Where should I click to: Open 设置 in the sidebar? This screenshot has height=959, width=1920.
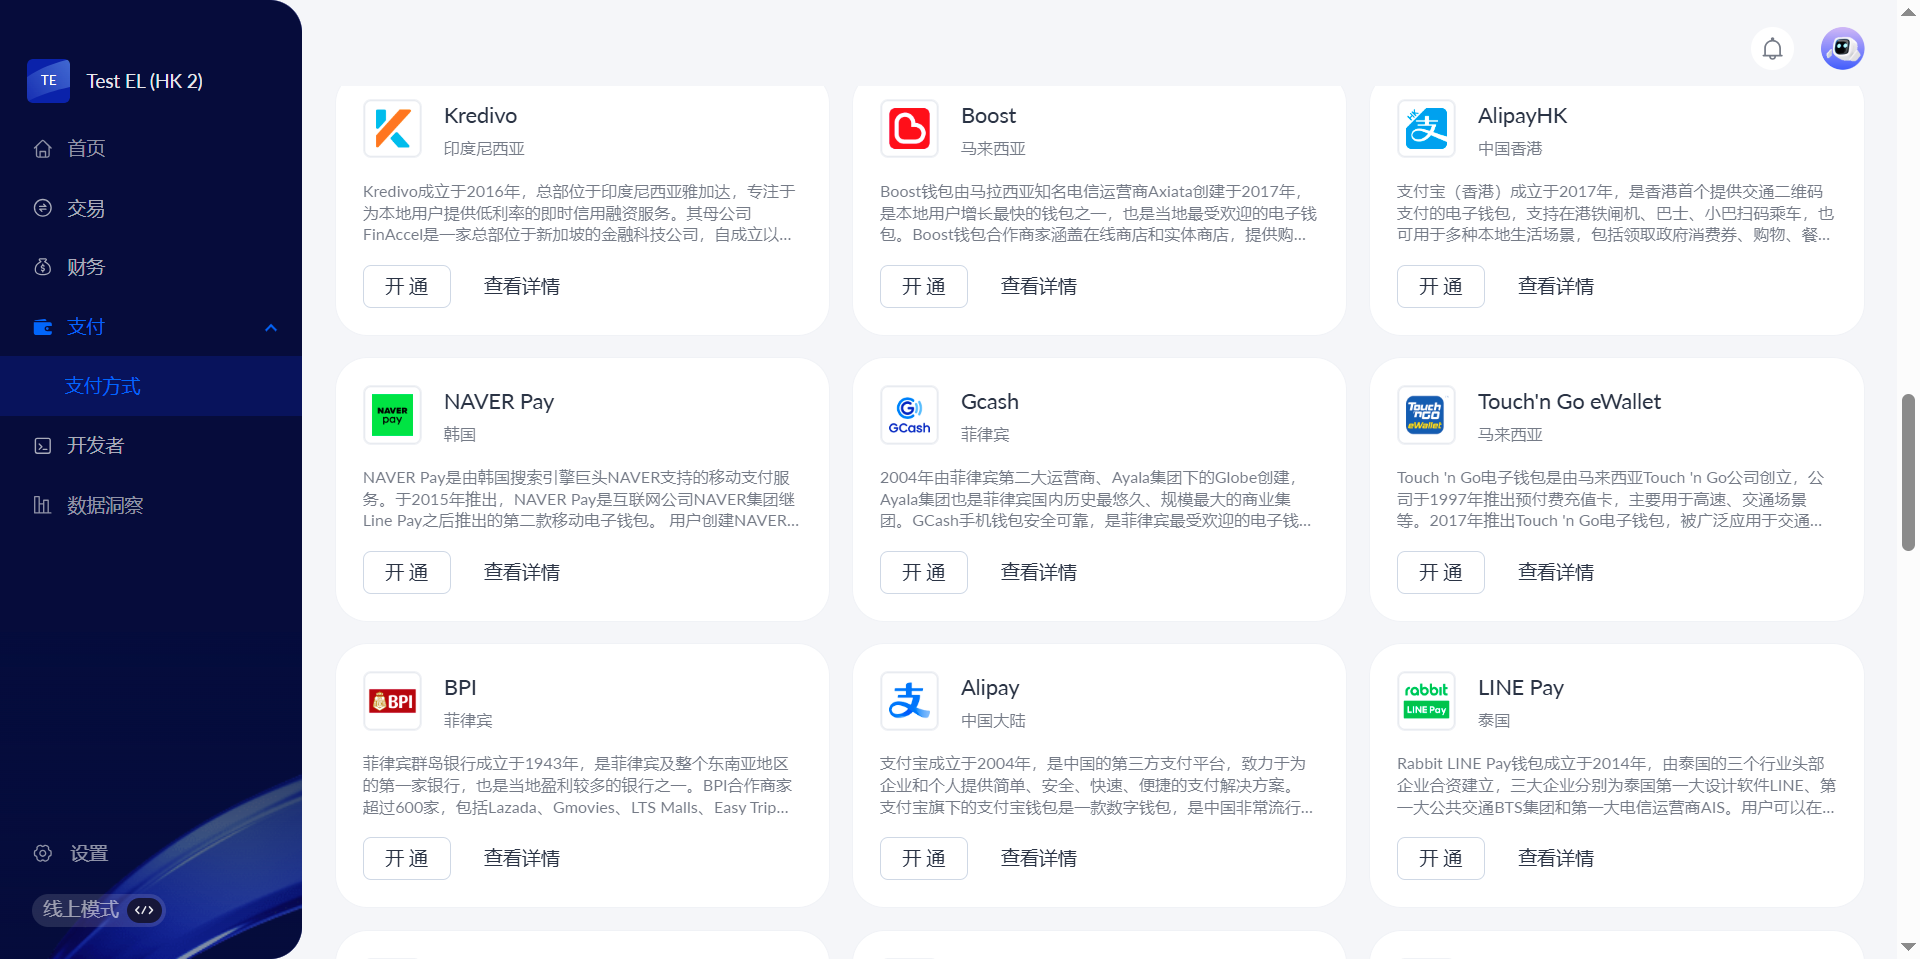pos(88,854)
